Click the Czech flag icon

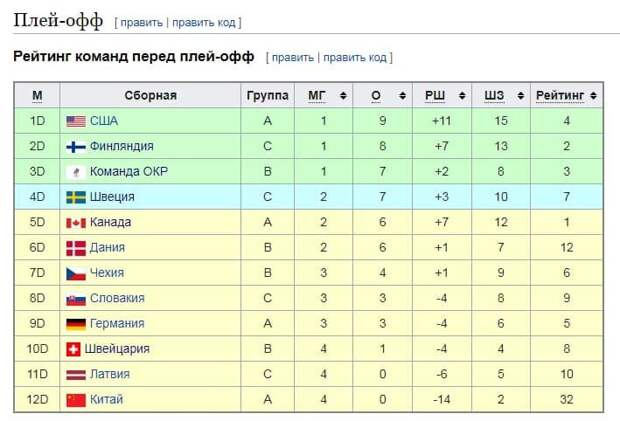tap(76, 273)
